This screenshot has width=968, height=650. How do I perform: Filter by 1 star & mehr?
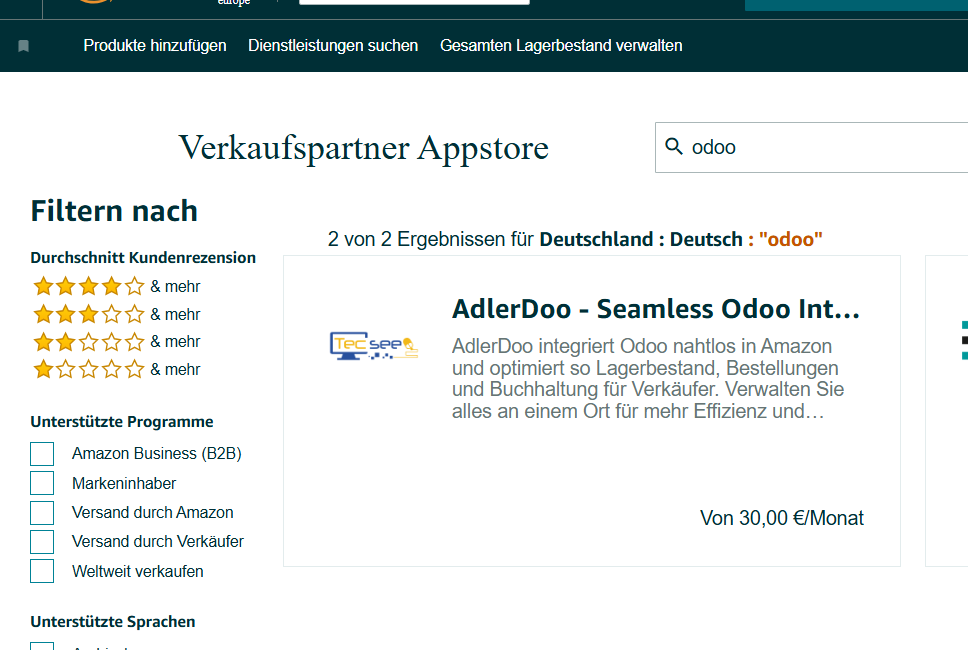[x=116, y=370]
